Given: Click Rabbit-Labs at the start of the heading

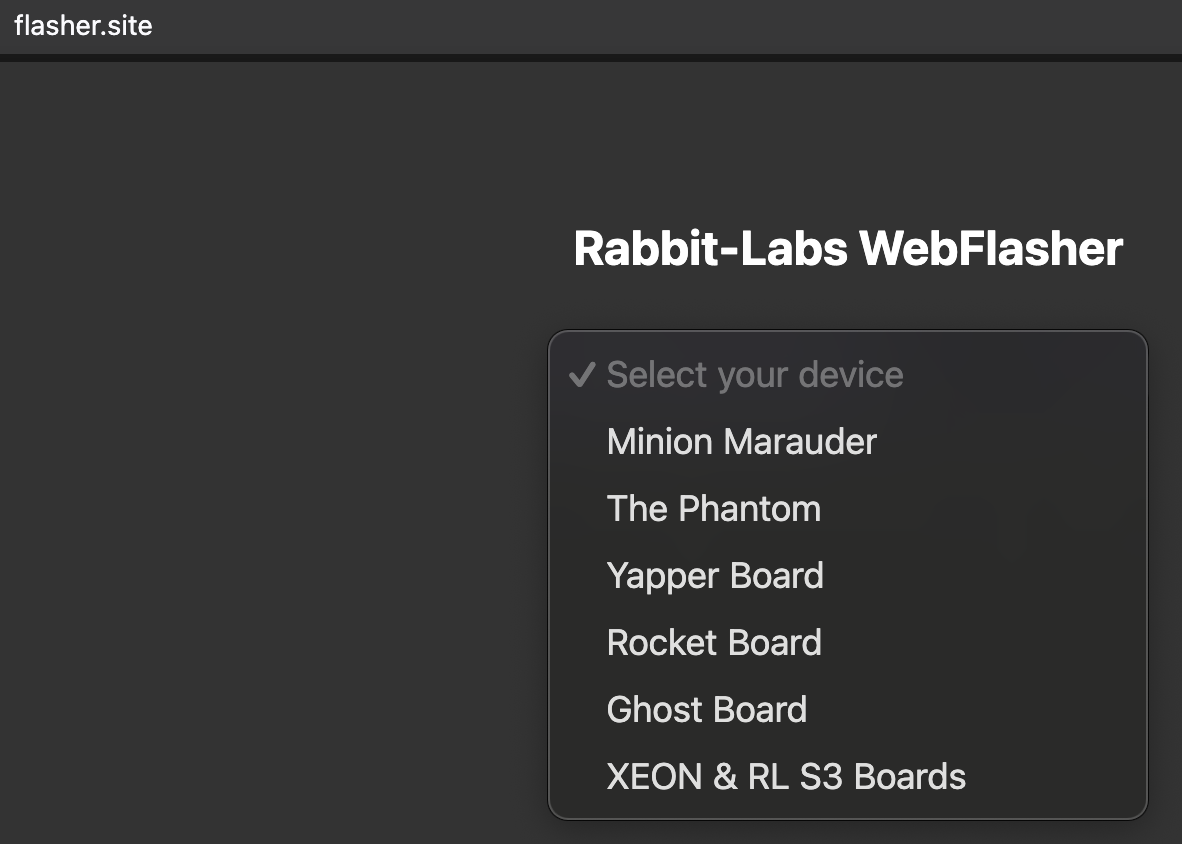Looking at the screenshot, I should [x=711, y=248].
